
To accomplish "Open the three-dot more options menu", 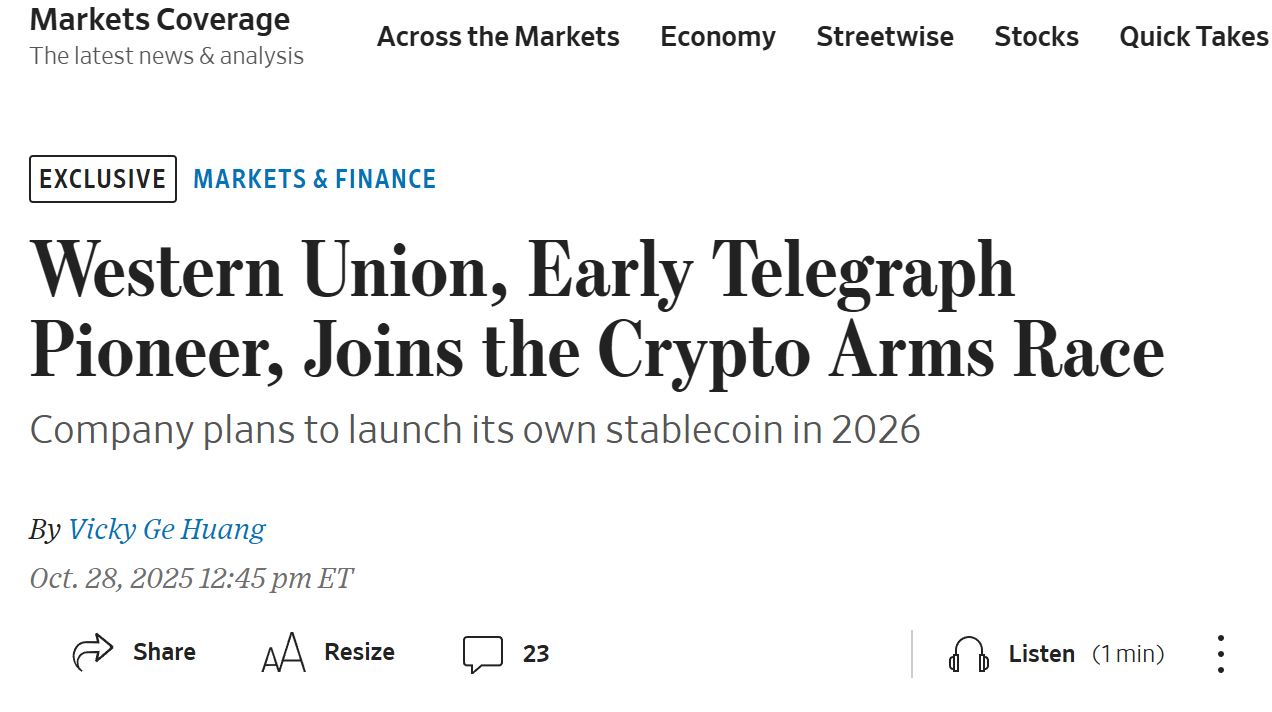I will pyautogui.click(x=1220, y=654).
